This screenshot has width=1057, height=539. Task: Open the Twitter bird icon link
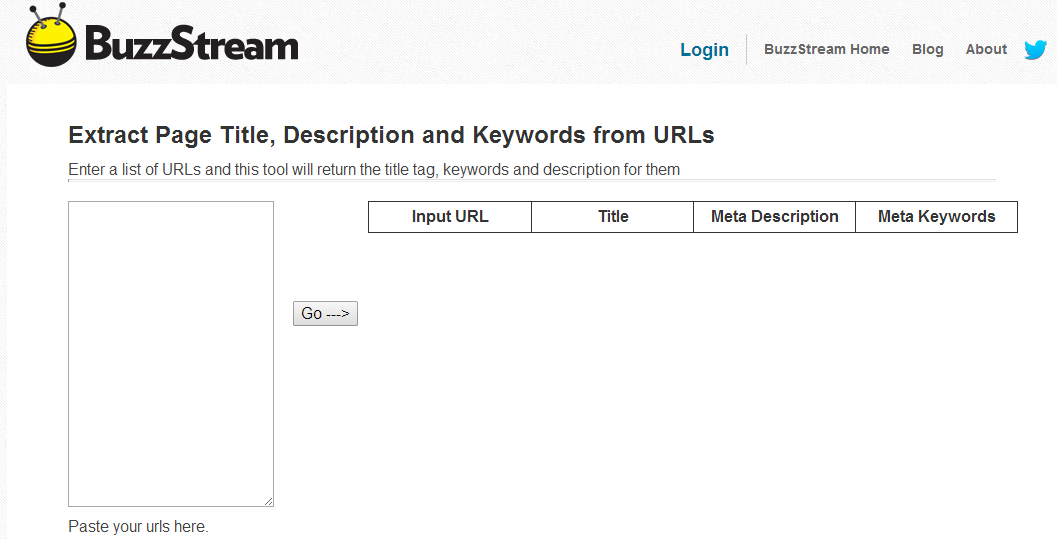pyautogui.click(x=1036, y=49)
